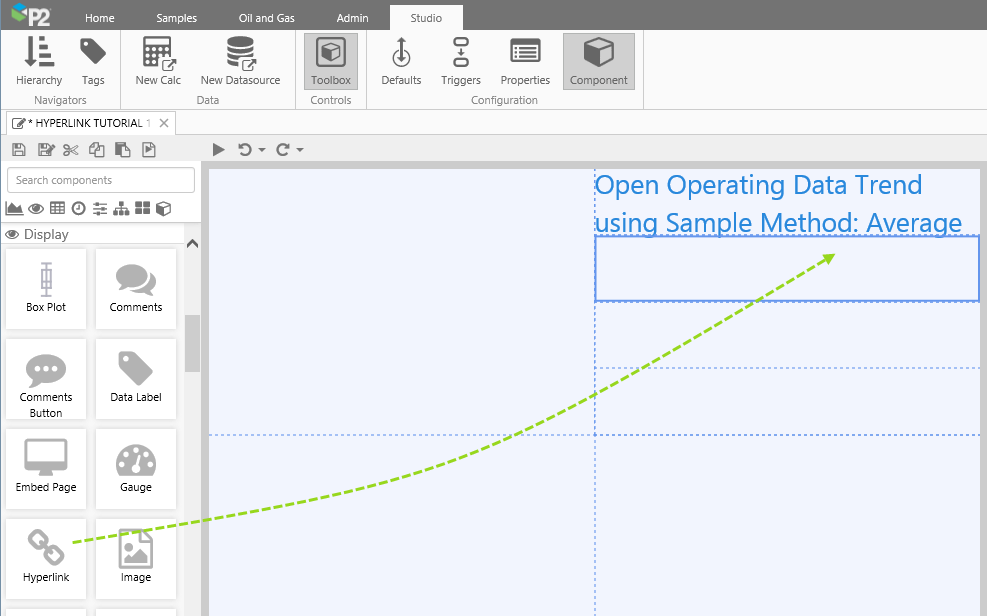Screen dimensions: 987x616
Task: Collapse the Display section chevron
Action: 193,243
